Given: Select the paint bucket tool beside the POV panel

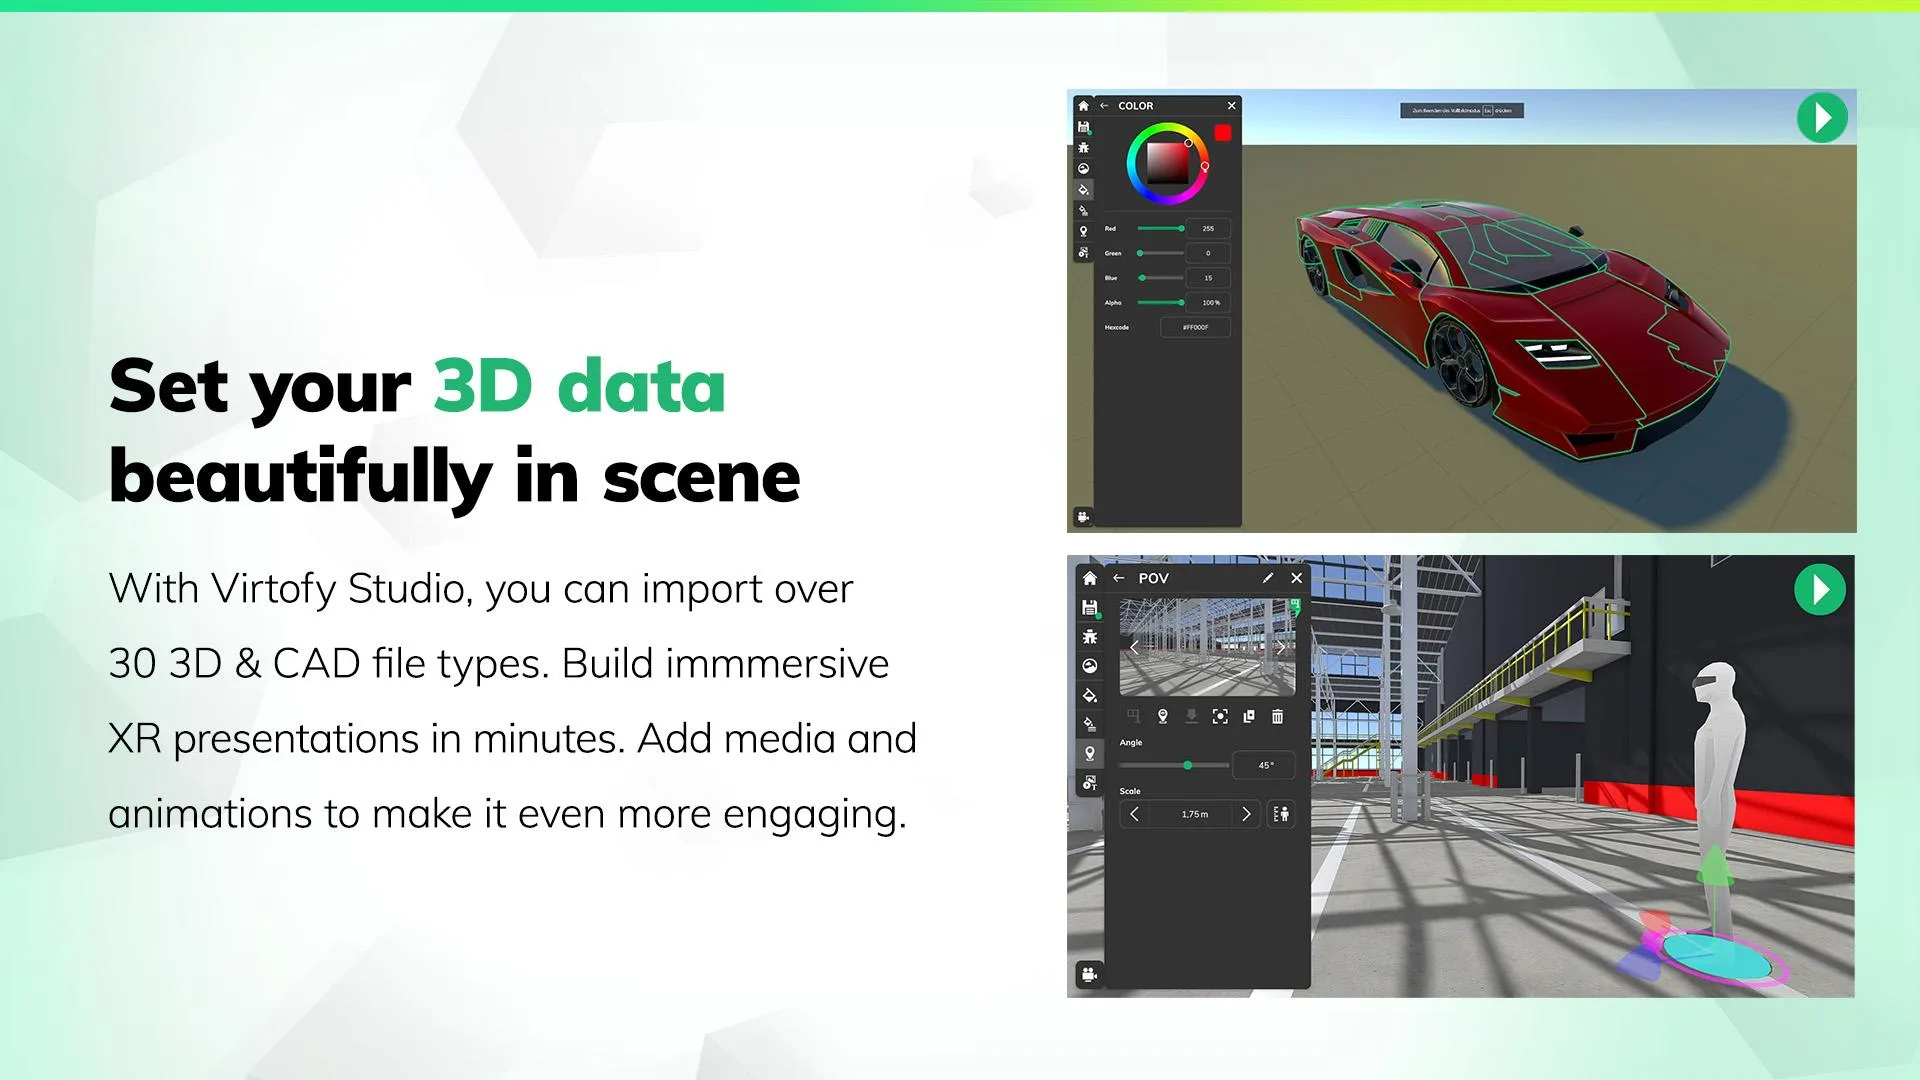Looking at the screenshot, I should click(1090, 695).
